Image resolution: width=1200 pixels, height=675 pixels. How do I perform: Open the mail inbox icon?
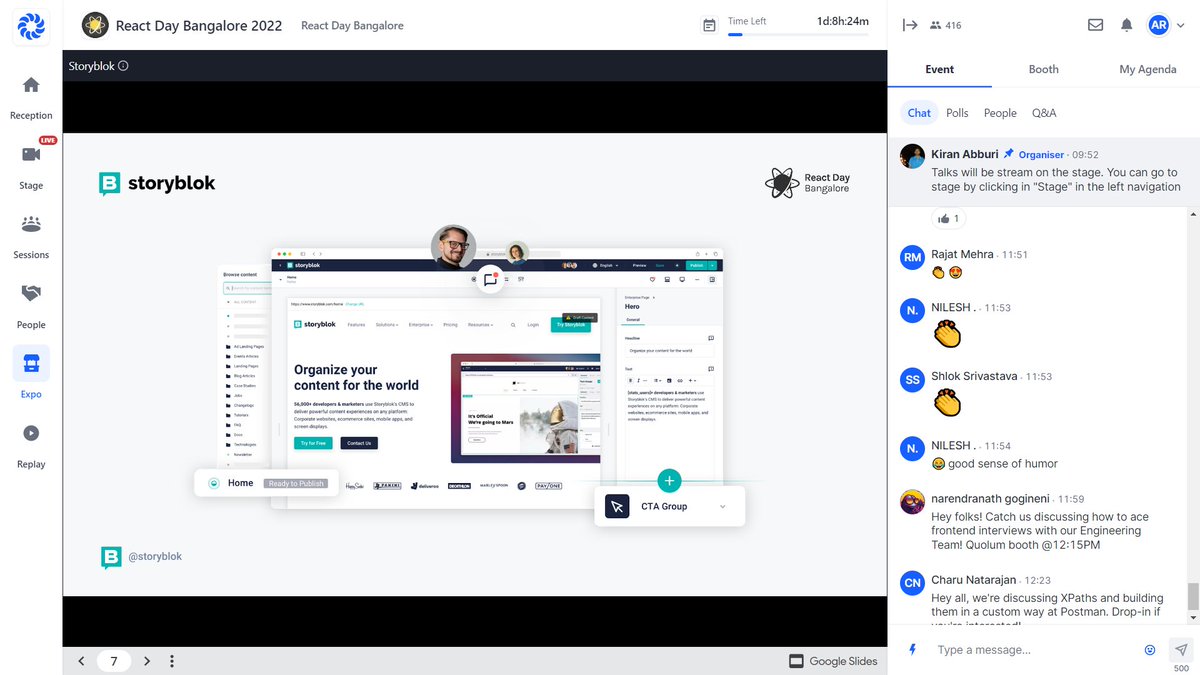tap(1095, 25)
